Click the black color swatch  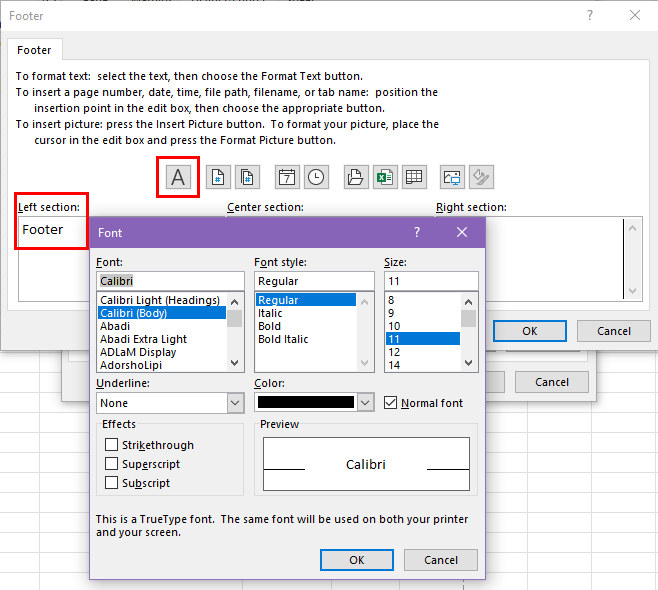pos(306,402)
